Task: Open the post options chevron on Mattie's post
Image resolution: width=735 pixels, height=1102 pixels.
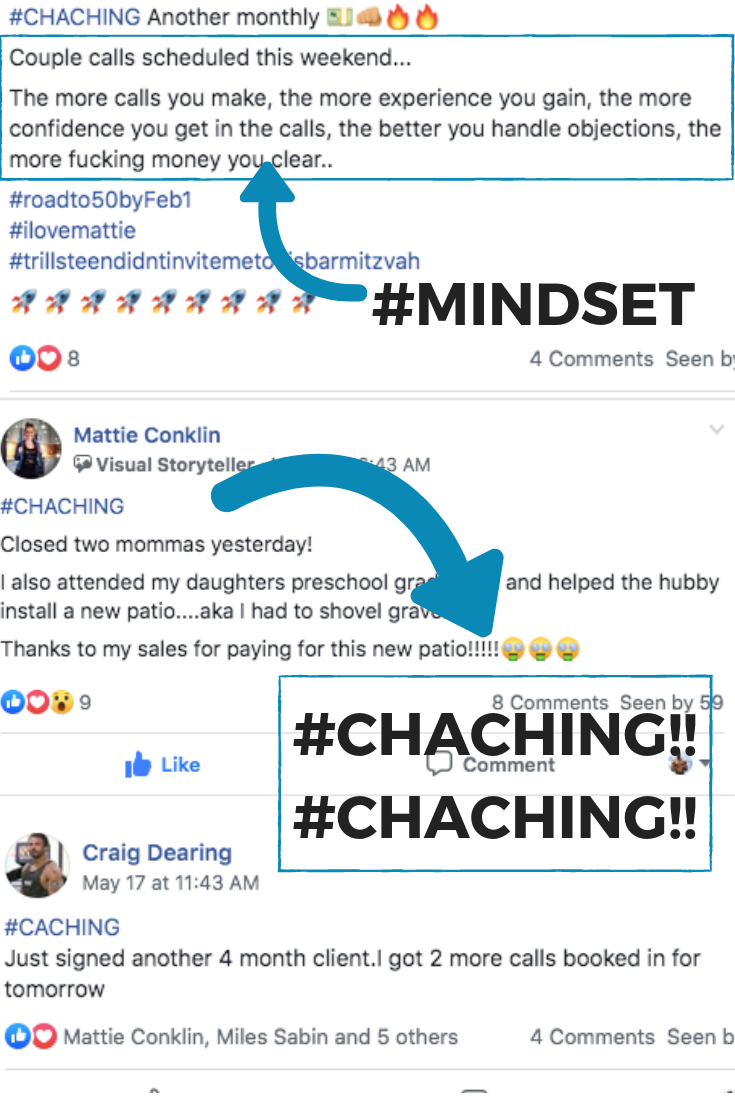Action: pos(716,429)
